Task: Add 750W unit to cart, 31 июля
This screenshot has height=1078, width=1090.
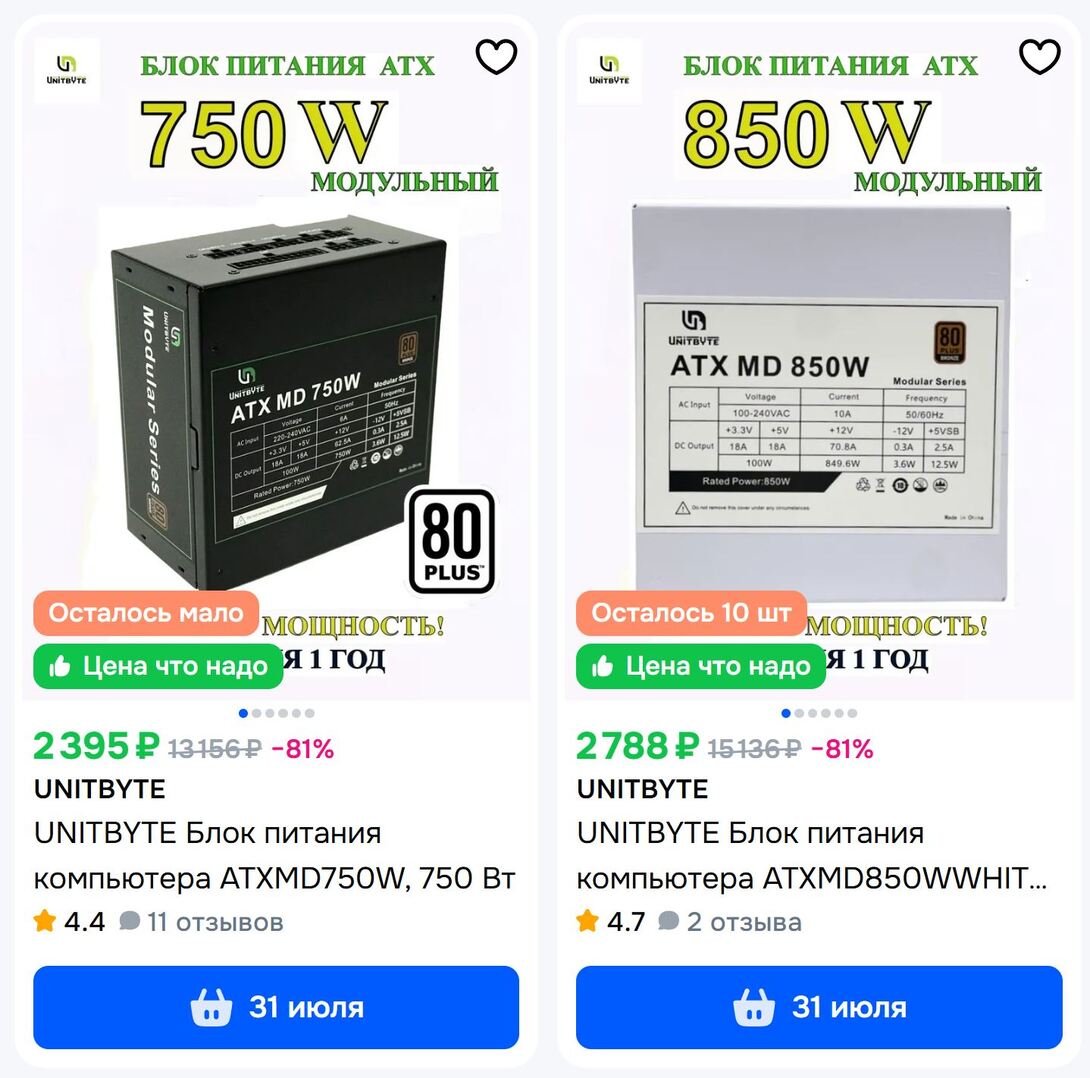Action: point(276,1007)
